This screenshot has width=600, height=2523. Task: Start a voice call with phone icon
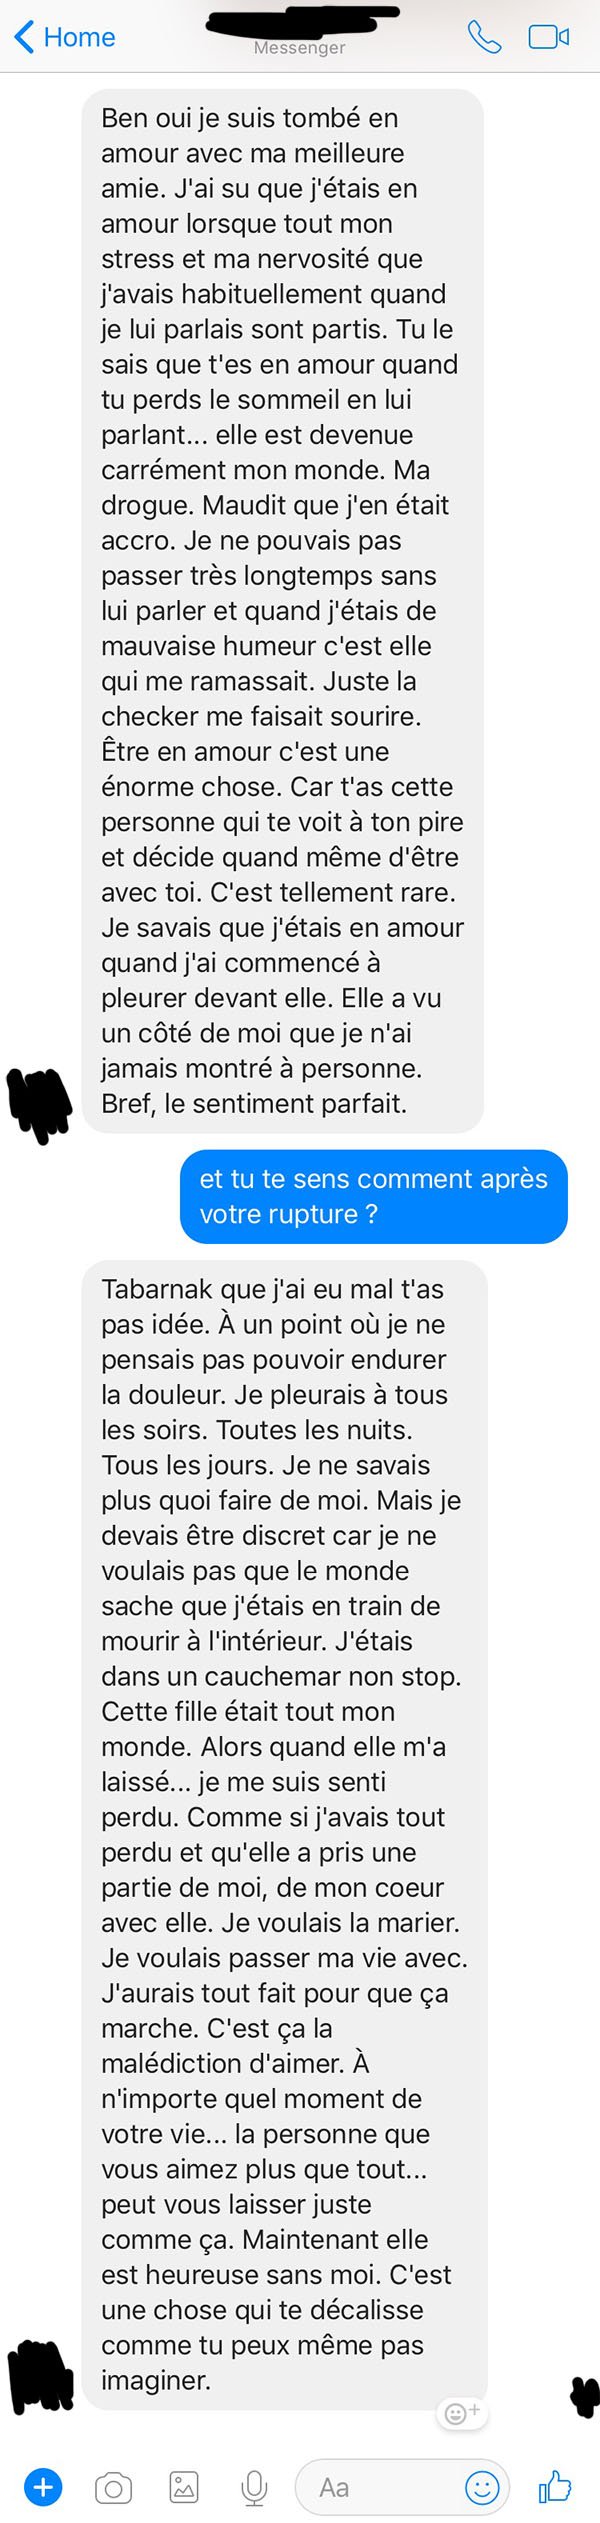[x=484, y=38]
